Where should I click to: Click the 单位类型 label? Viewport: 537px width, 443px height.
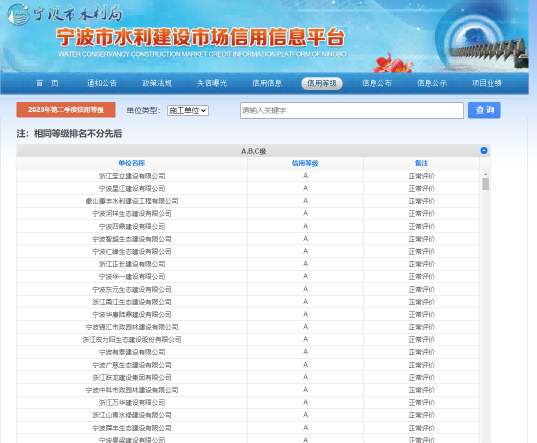[143, 110]
